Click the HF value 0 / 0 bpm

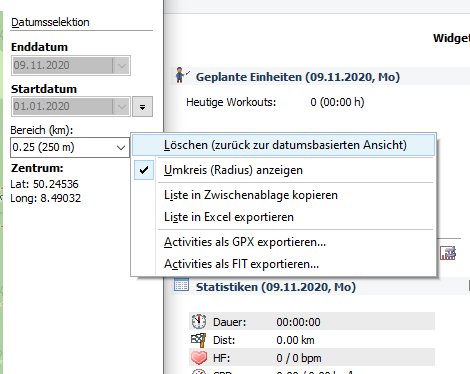299,358
